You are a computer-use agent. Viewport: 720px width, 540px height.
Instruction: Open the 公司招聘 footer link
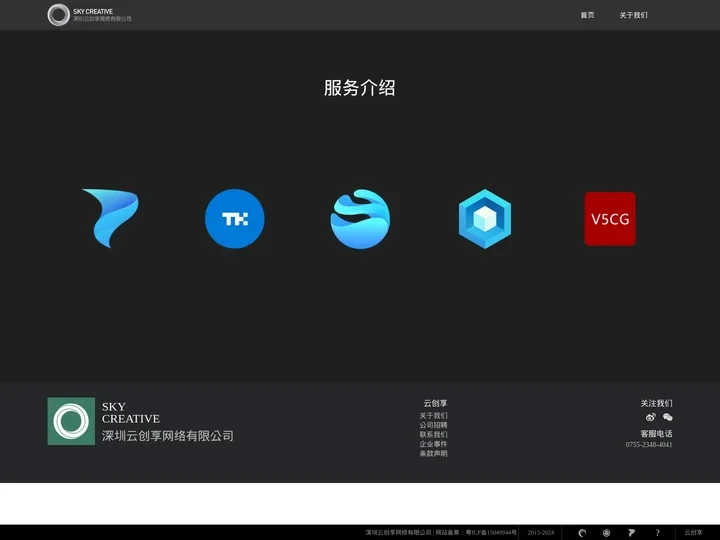433,425
